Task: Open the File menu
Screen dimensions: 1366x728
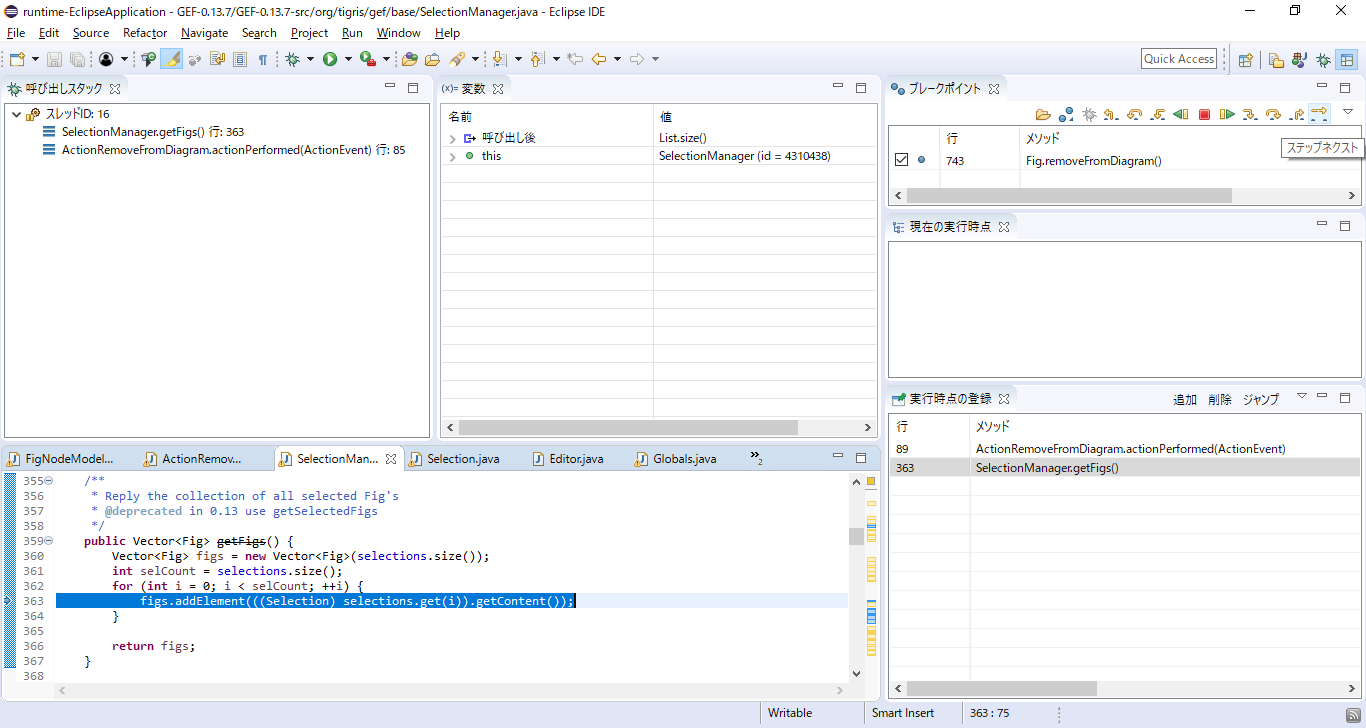Action: click(16, 33)
